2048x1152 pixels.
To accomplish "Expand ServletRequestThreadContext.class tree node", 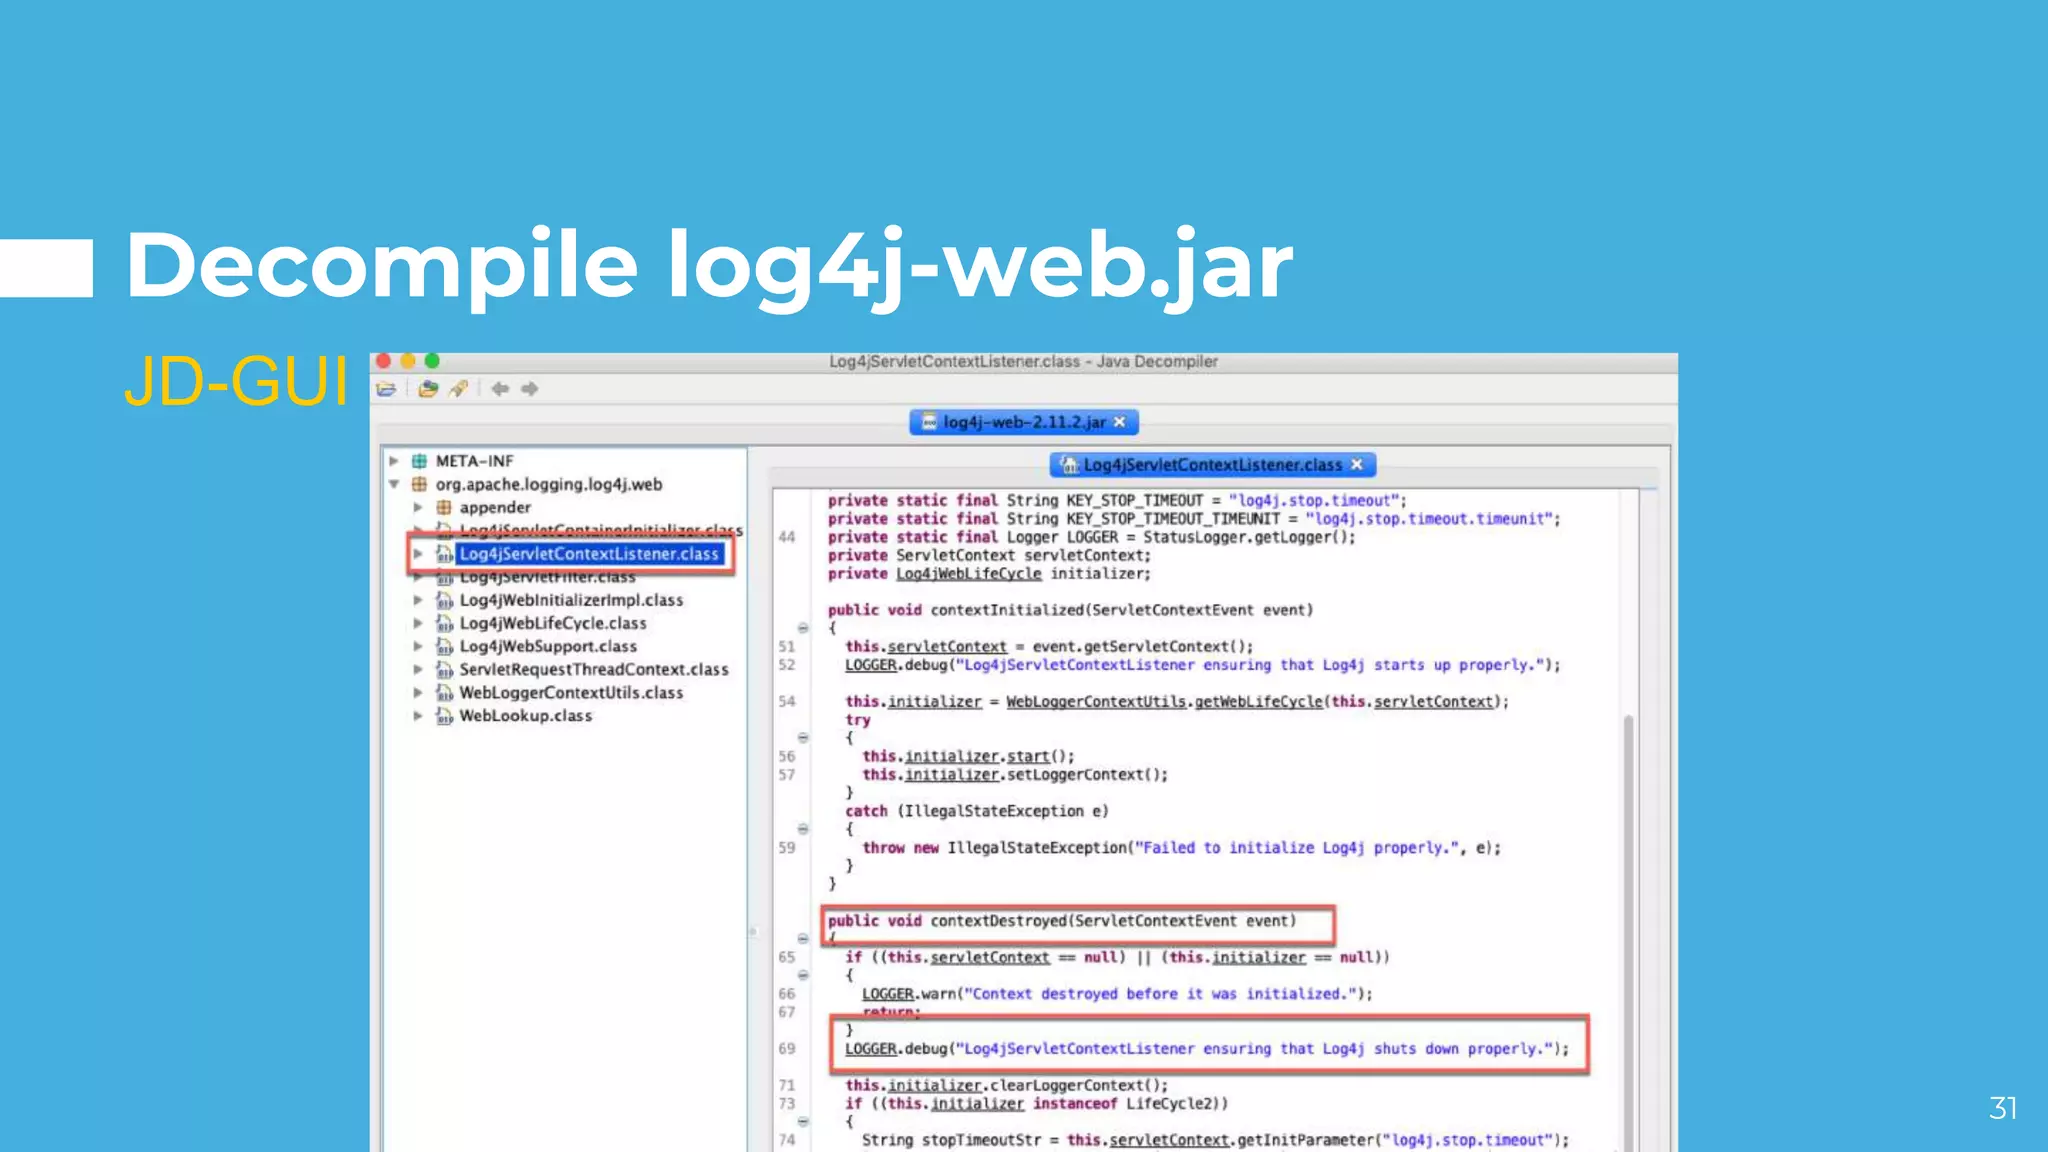I will tap(418, 669).
